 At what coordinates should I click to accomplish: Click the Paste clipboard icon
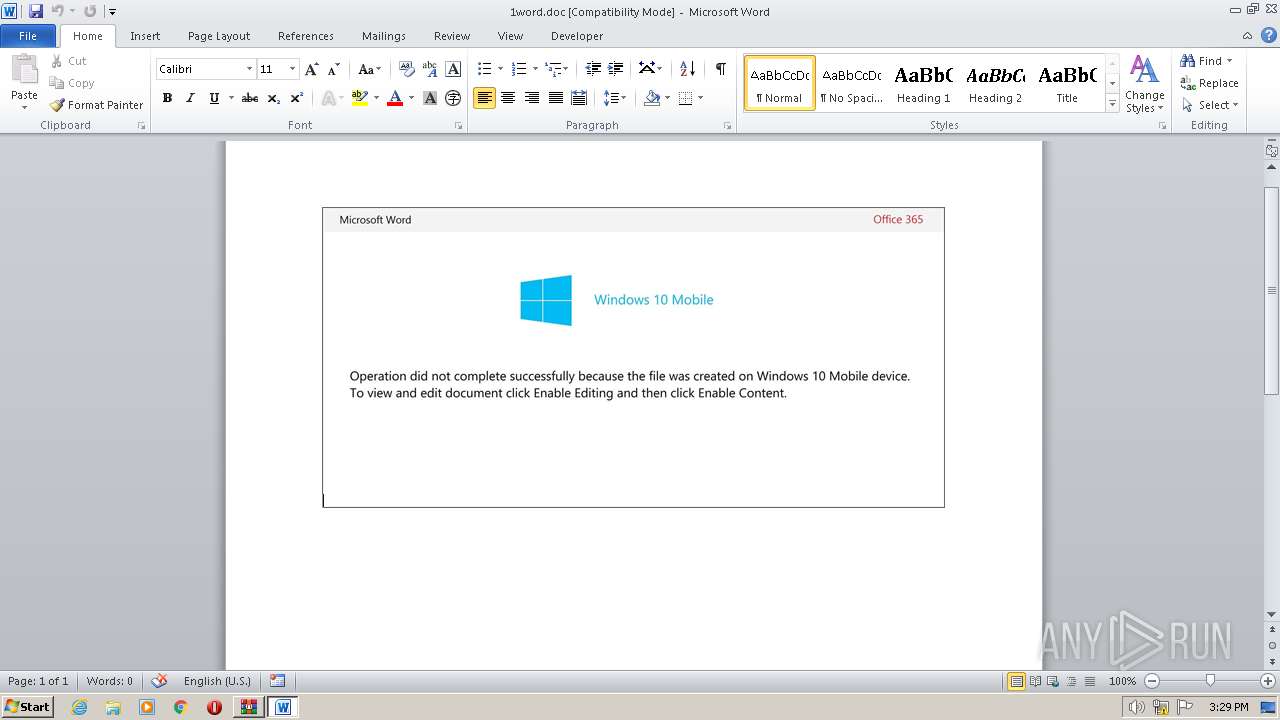[24, 72]
